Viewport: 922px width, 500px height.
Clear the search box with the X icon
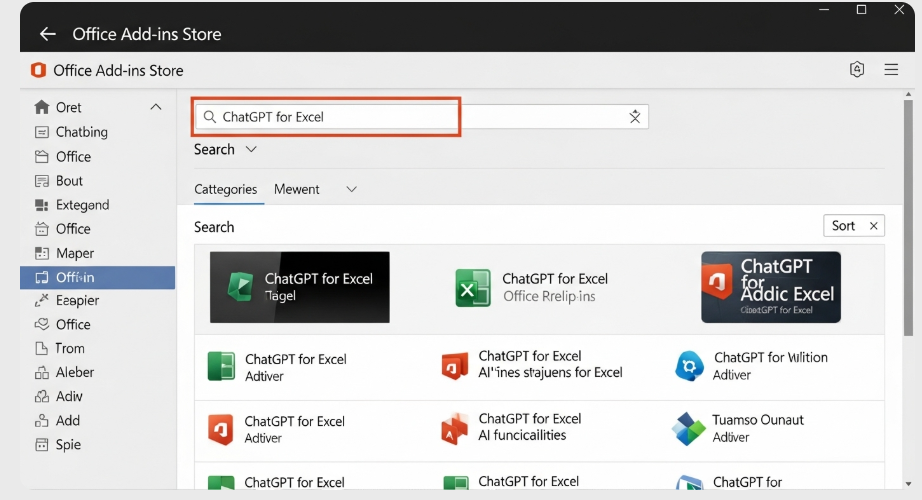point(635,116)
